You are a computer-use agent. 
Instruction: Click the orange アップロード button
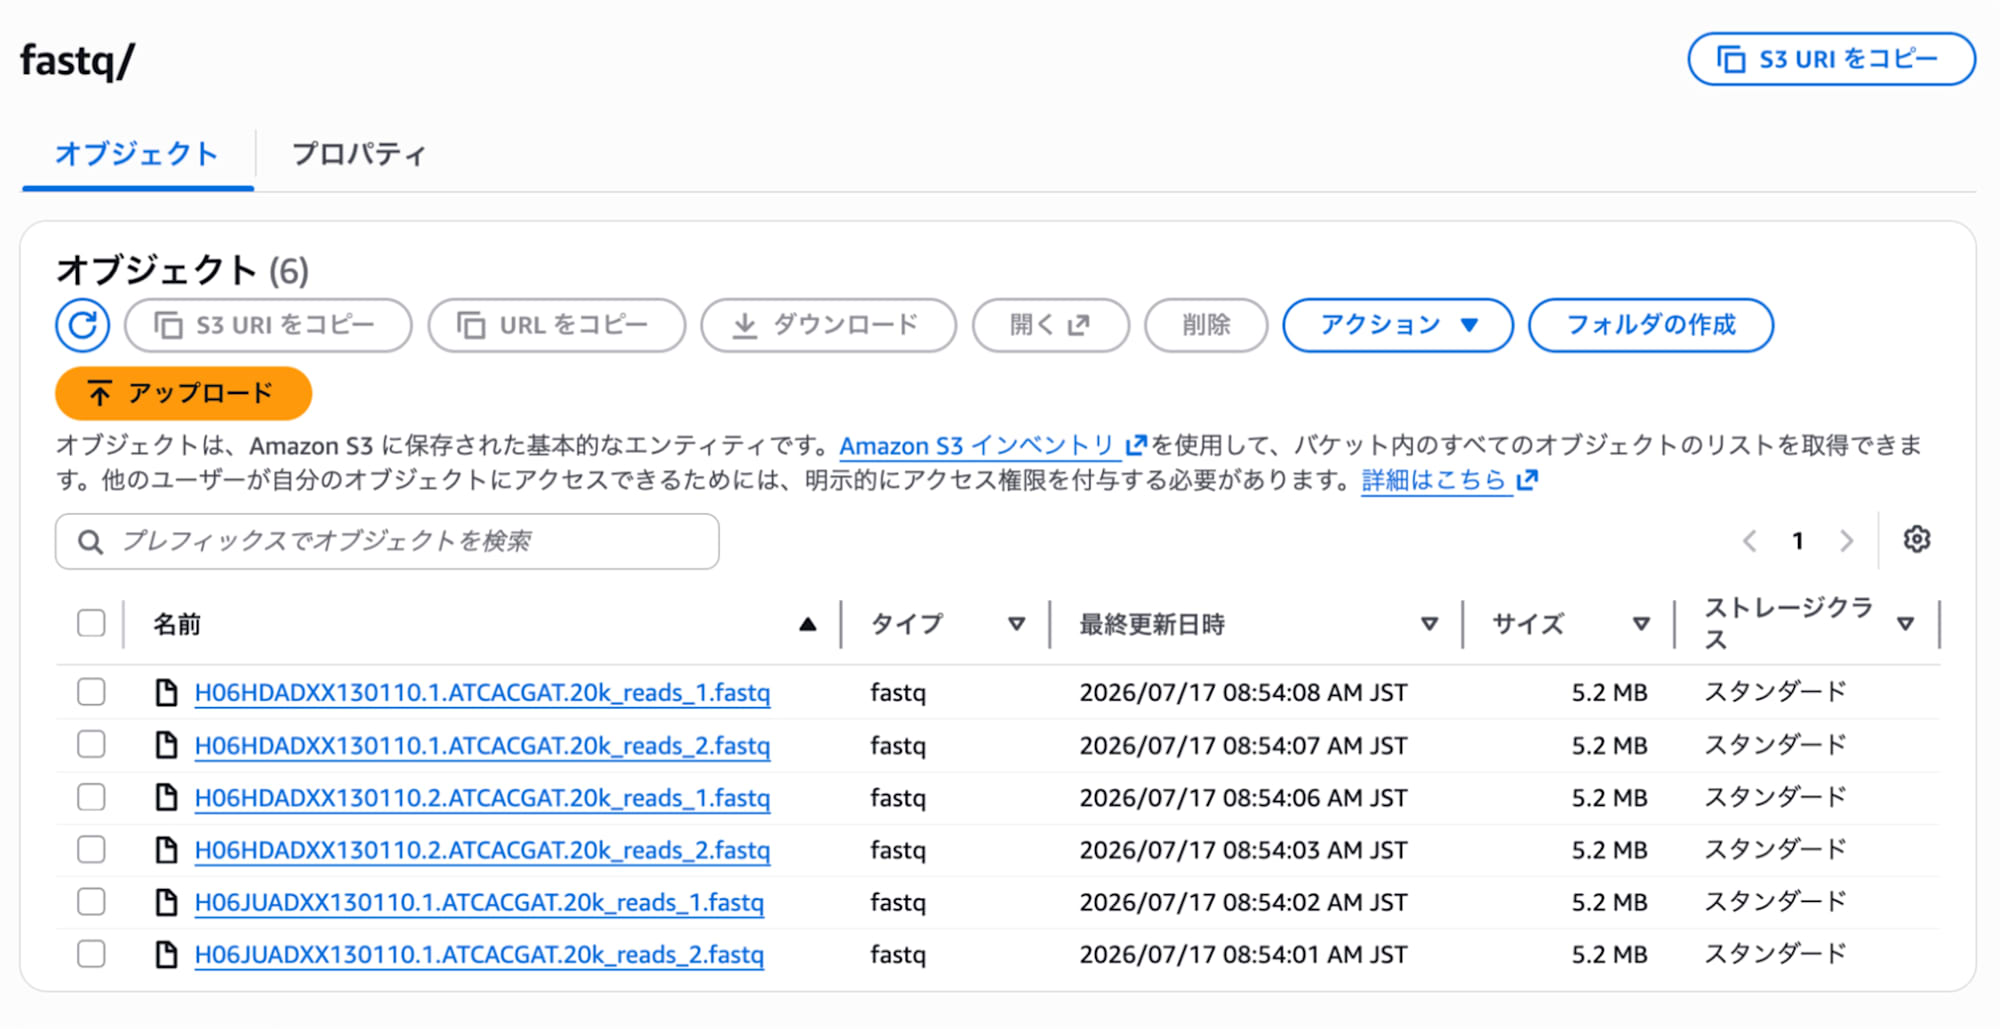(184, 393)
